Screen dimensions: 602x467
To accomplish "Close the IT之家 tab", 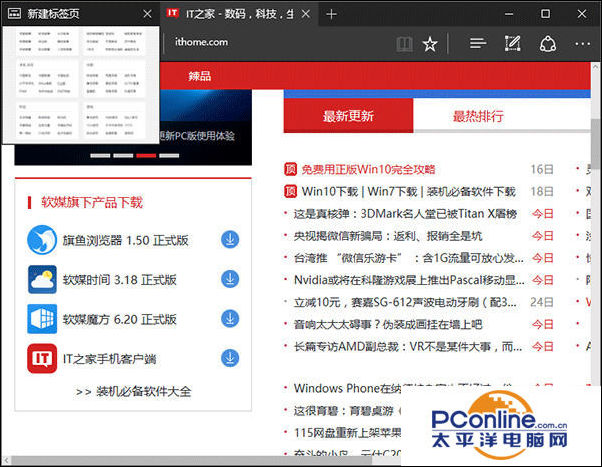I will coord(306,14).
